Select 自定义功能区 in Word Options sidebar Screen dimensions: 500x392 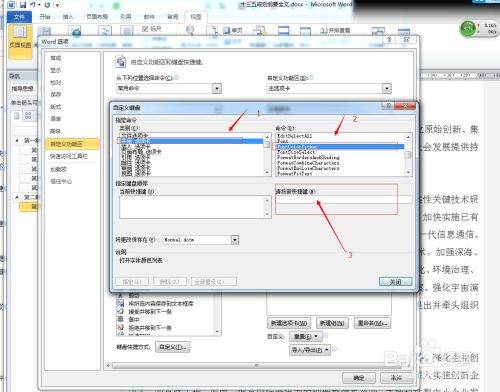[x=72, y=144]
